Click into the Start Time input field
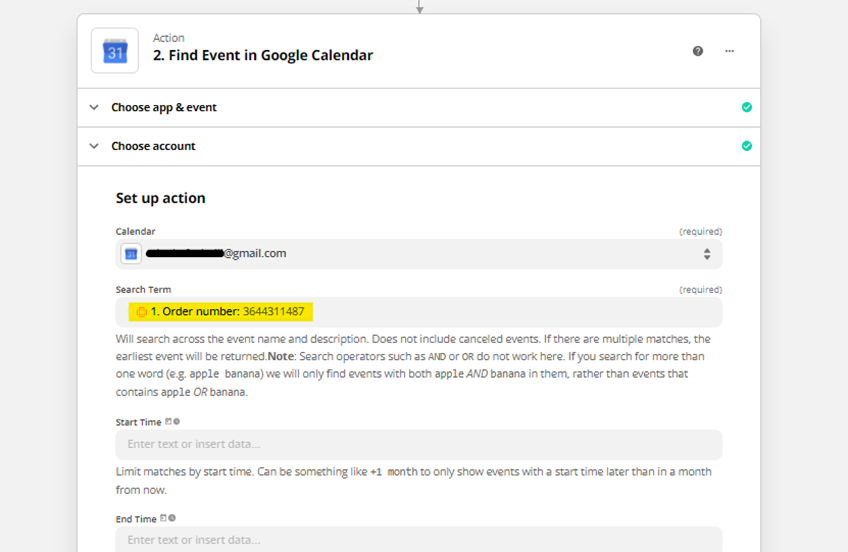 click(419, 444)
